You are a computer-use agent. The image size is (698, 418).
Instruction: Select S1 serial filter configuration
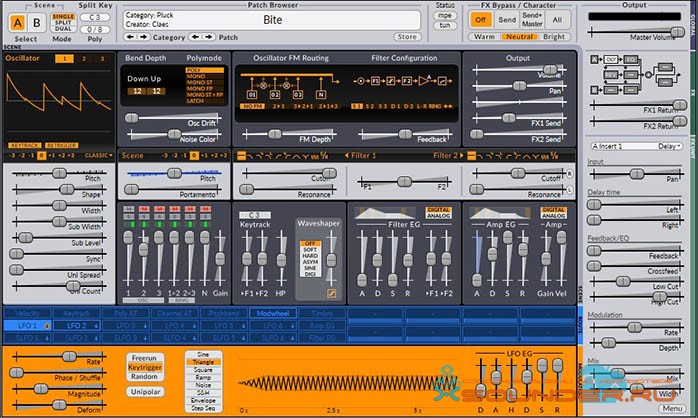tap(357, 106)
